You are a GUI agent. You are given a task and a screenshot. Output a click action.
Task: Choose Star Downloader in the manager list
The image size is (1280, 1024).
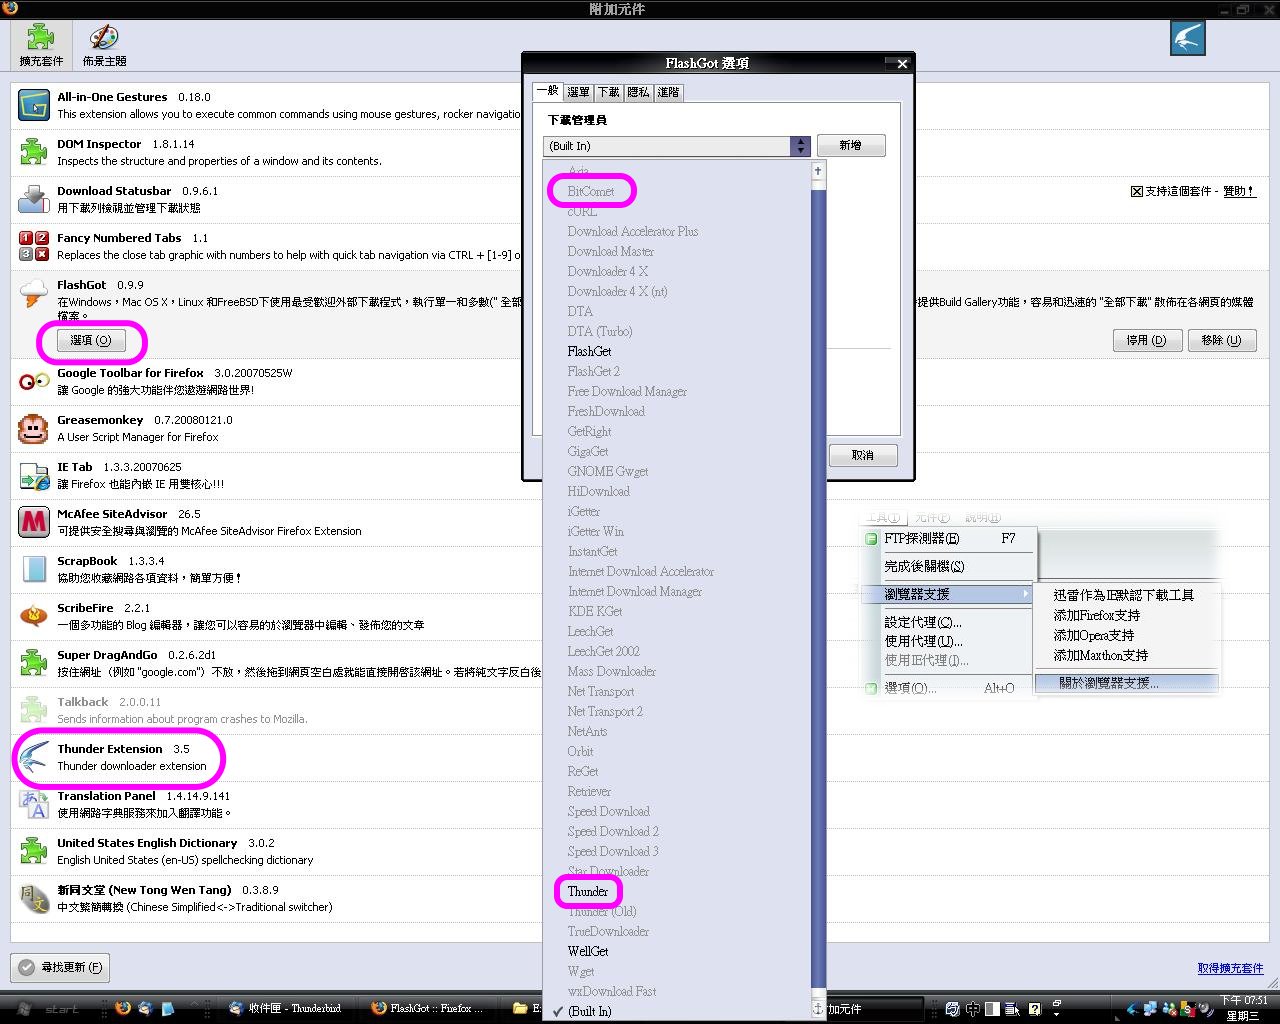[608, 871]
